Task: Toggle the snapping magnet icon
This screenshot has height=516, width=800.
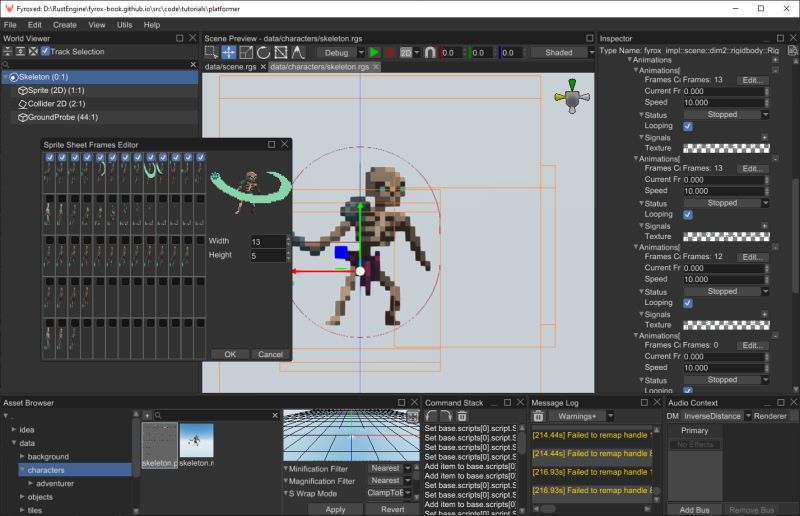Action: [430, 53]
